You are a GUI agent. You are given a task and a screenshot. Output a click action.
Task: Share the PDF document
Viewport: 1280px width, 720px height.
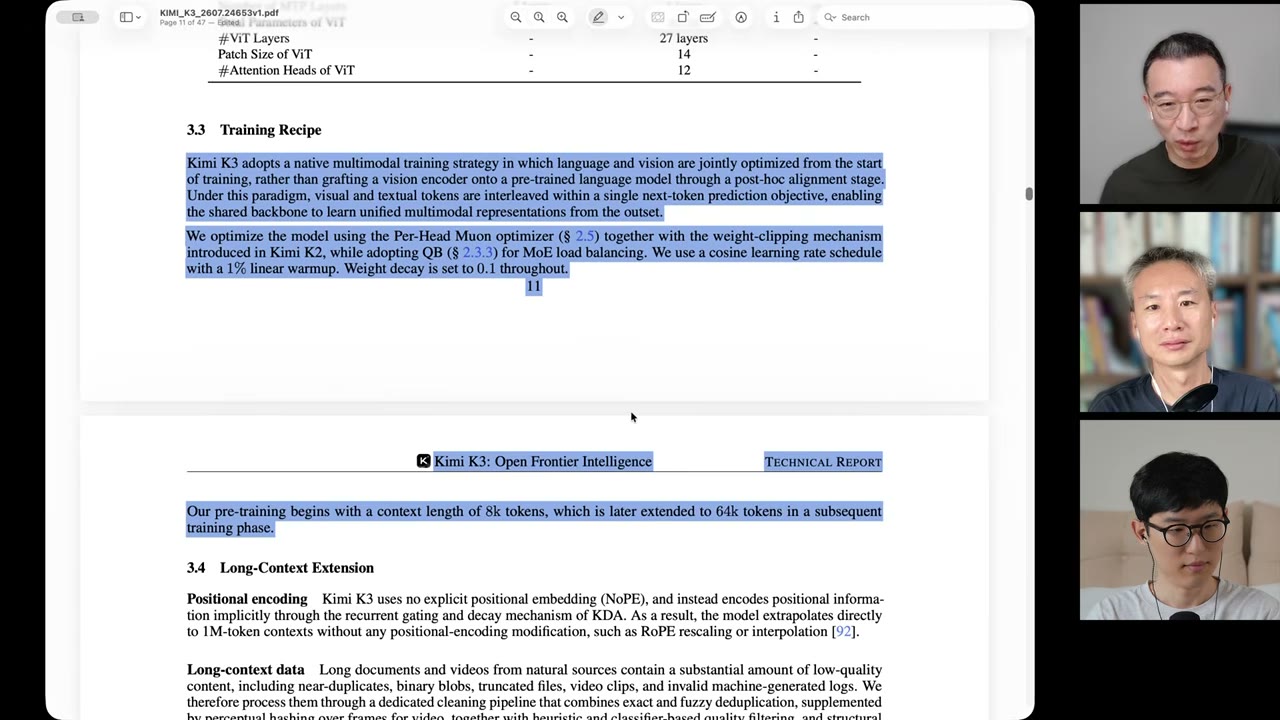(x=798, y=17)
